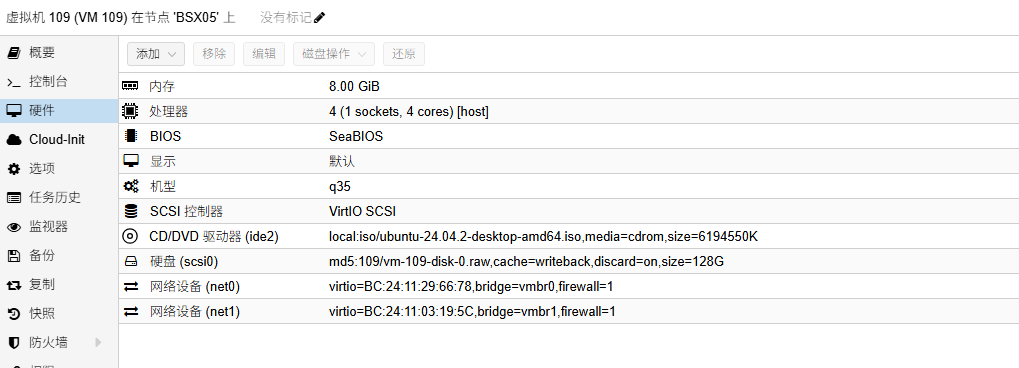Click the 复制 replication icon
This screenshot has width=1019, height=368.
(14, 285)
